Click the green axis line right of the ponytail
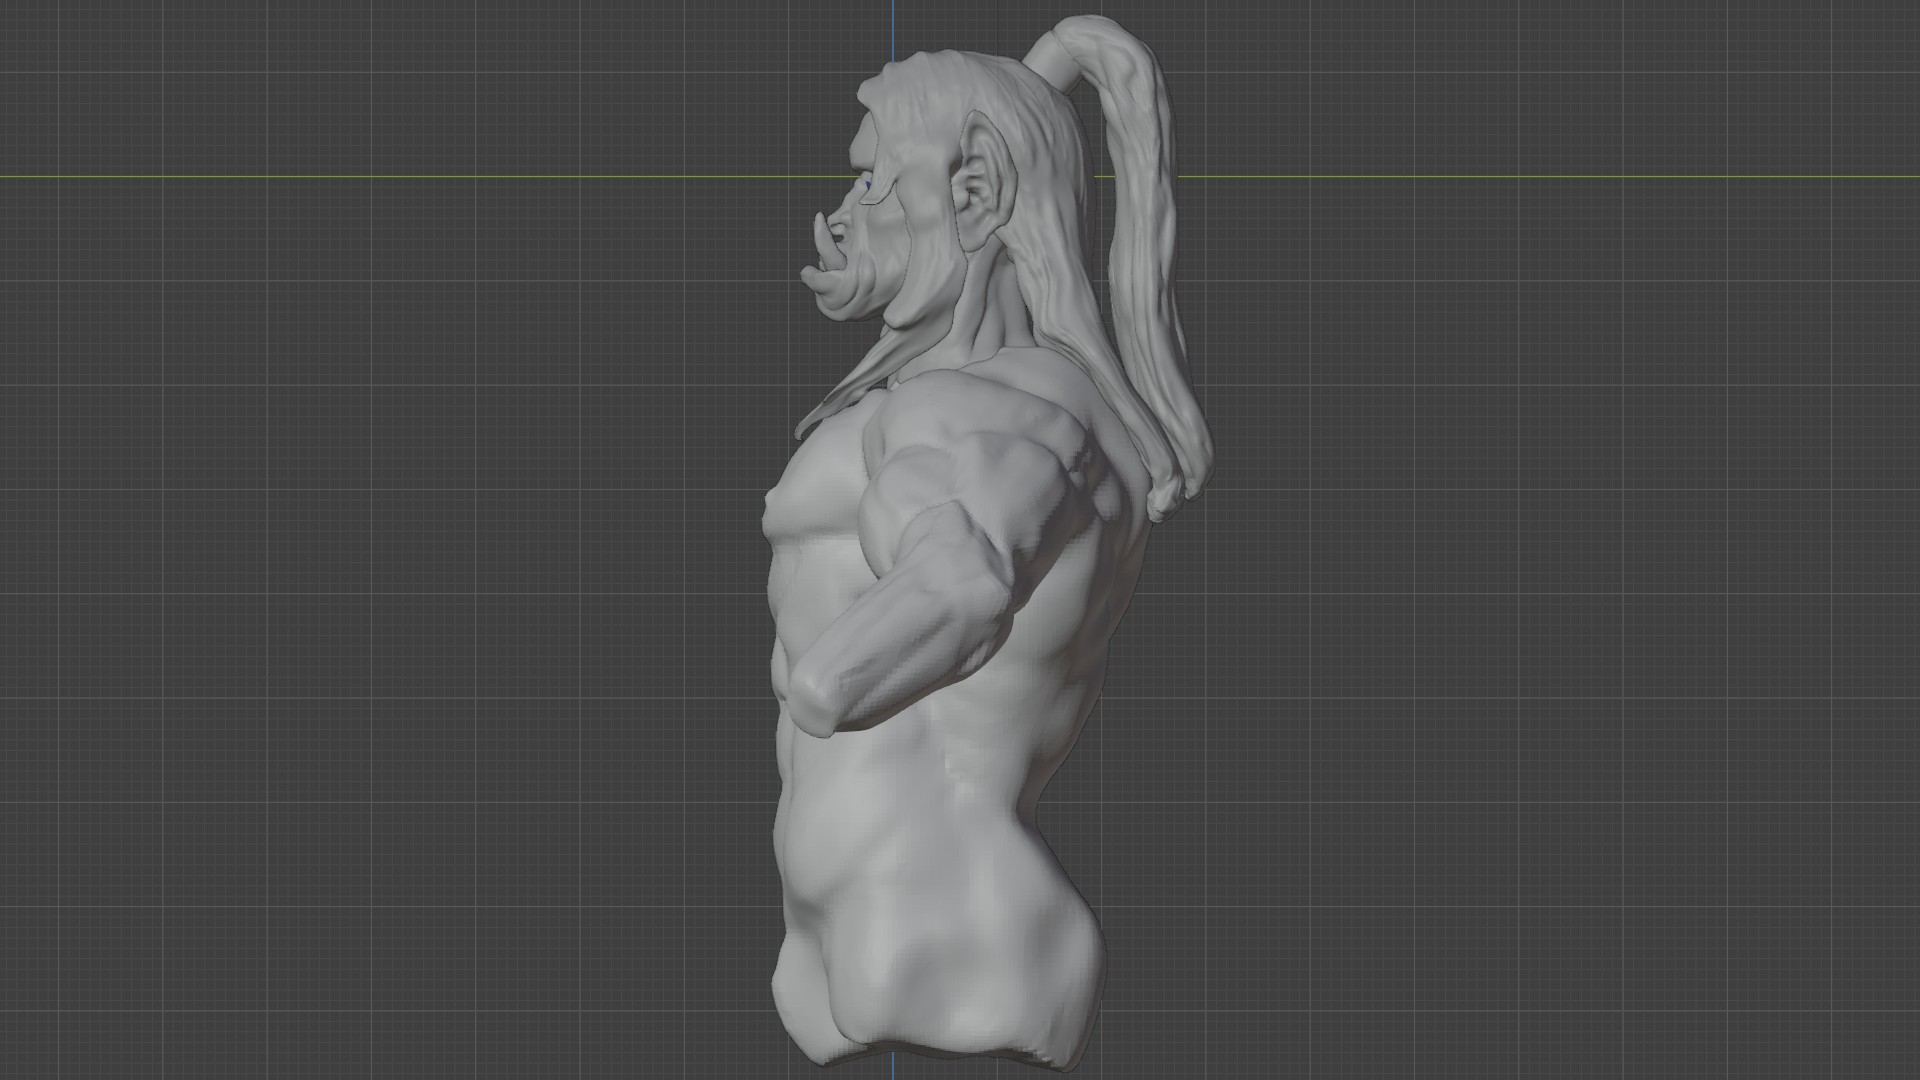The width and height of the screenshot is (1920, 1080). pyautogui.click(x=1500, y=178)
